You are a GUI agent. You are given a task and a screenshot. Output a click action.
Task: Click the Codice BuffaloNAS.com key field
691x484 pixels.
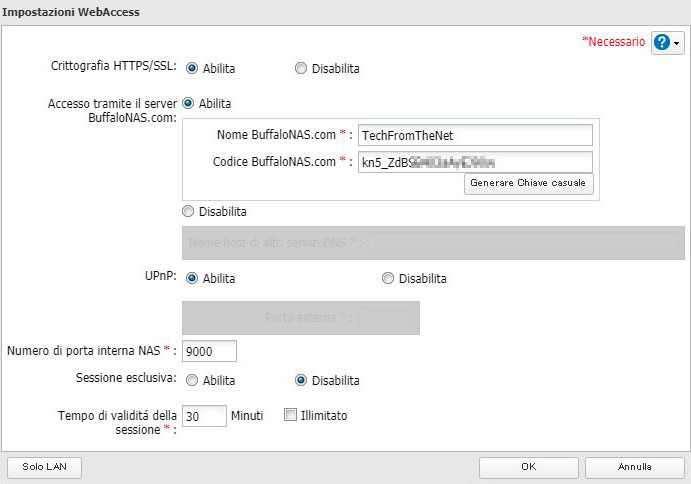475,161
